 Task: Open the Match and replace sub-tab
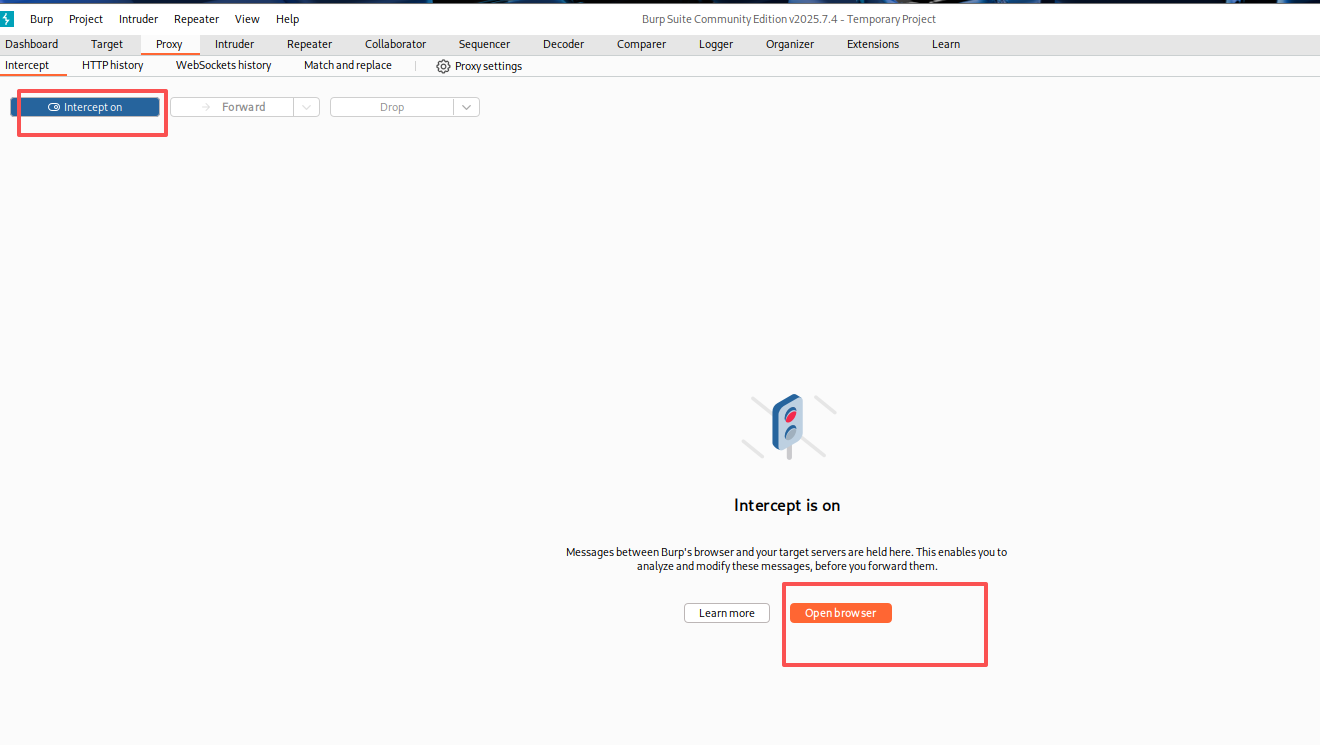coord(348,65)
